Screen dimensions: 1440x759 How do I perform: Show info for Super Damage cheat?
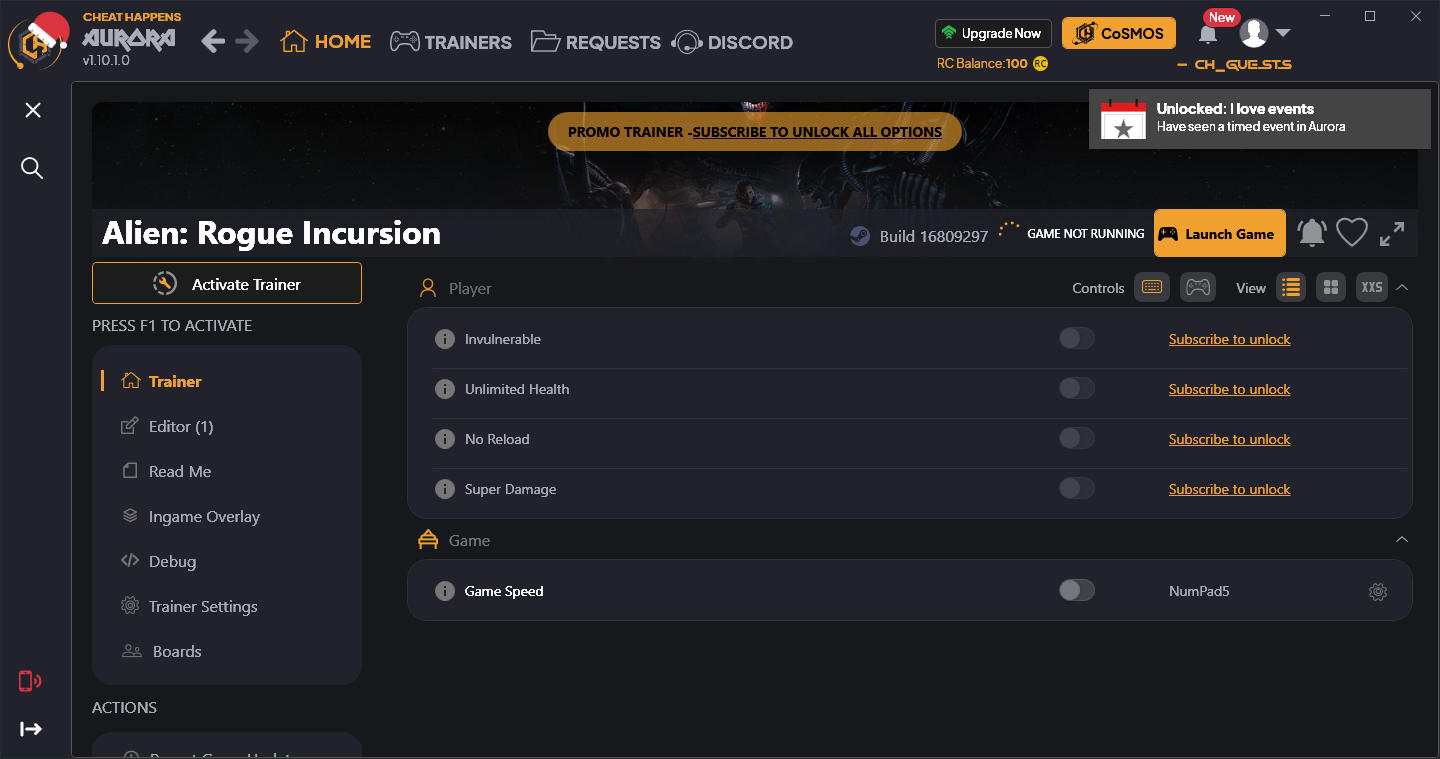[x=445, y=489]
